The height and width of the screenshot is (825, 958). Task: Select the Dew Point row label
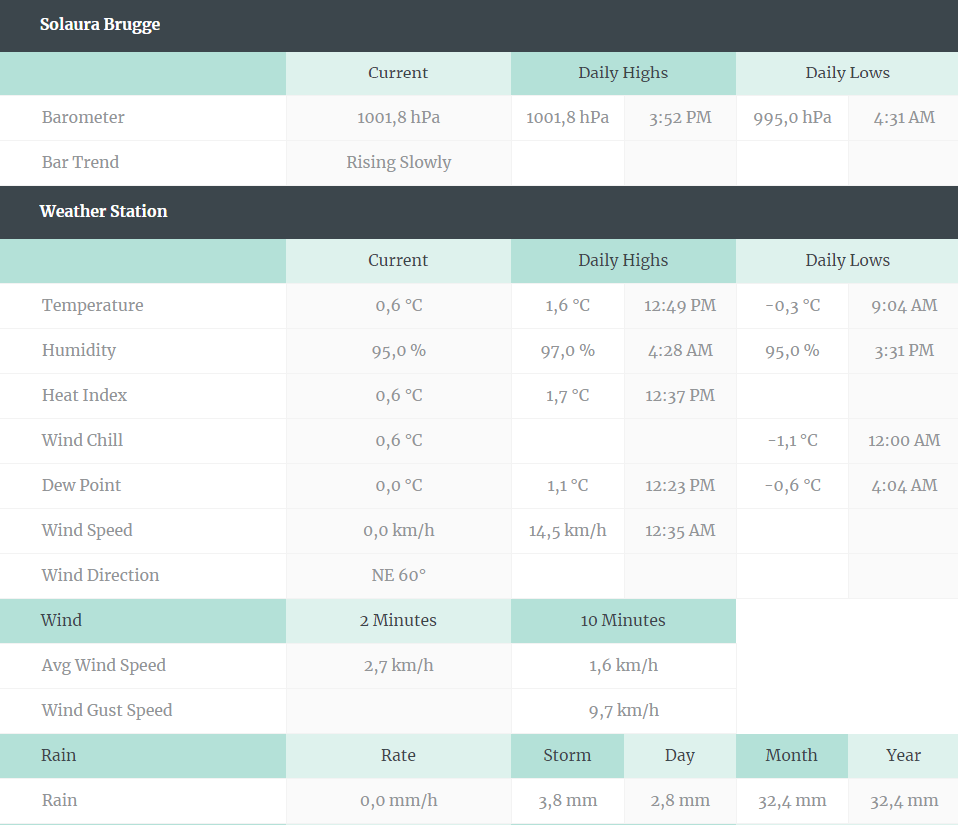81,485
